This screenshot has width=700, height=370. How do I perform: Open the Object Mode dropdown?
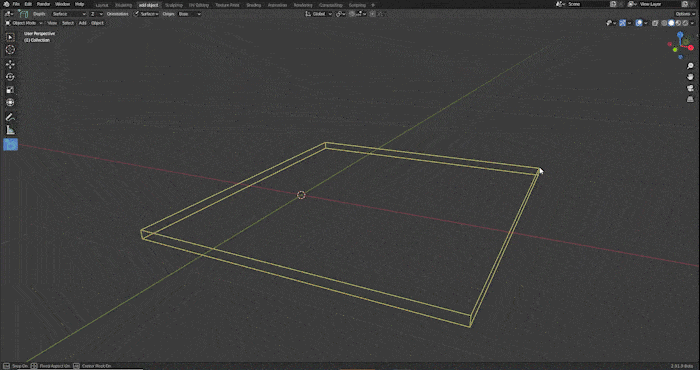(24, 23)
